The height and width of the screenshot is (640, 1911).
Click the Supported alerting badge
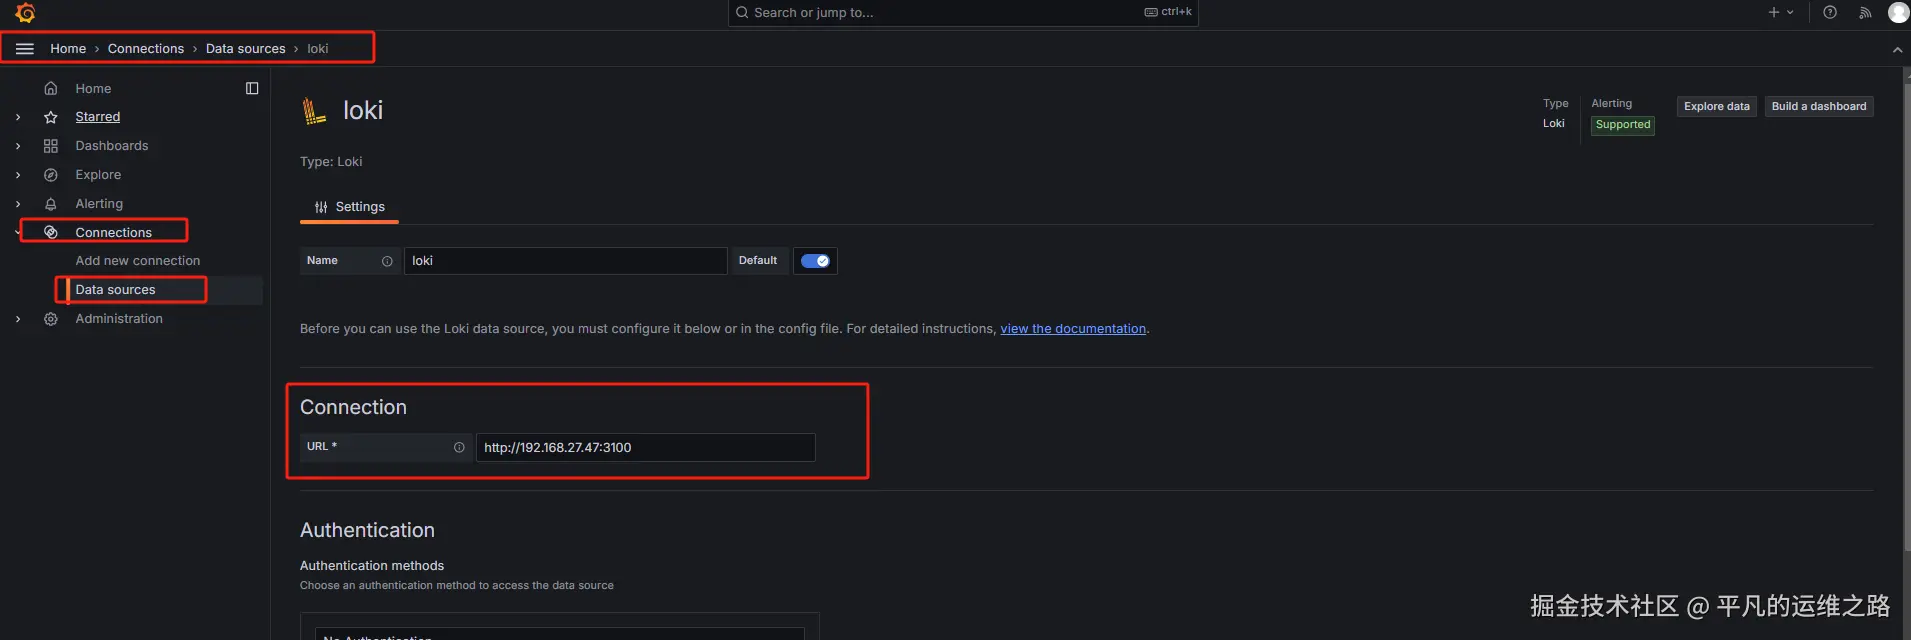tap(1623, 125)
